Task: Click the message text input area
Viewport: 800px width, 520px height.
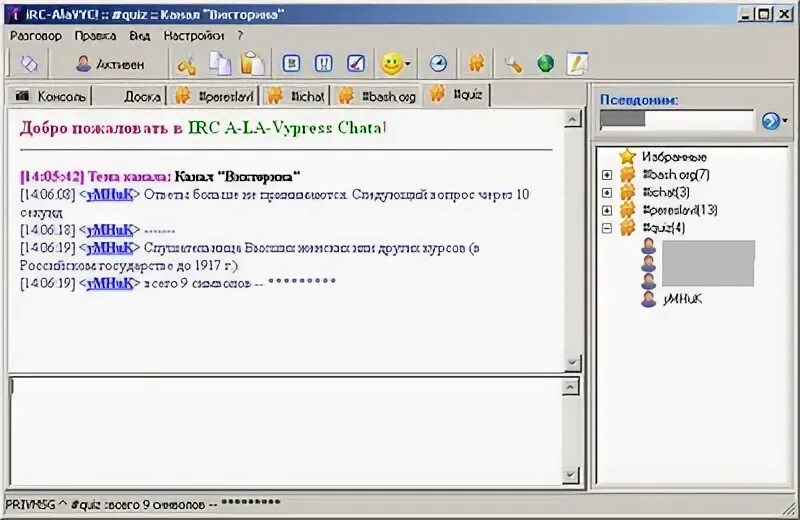Action: [x=286, y=431]
